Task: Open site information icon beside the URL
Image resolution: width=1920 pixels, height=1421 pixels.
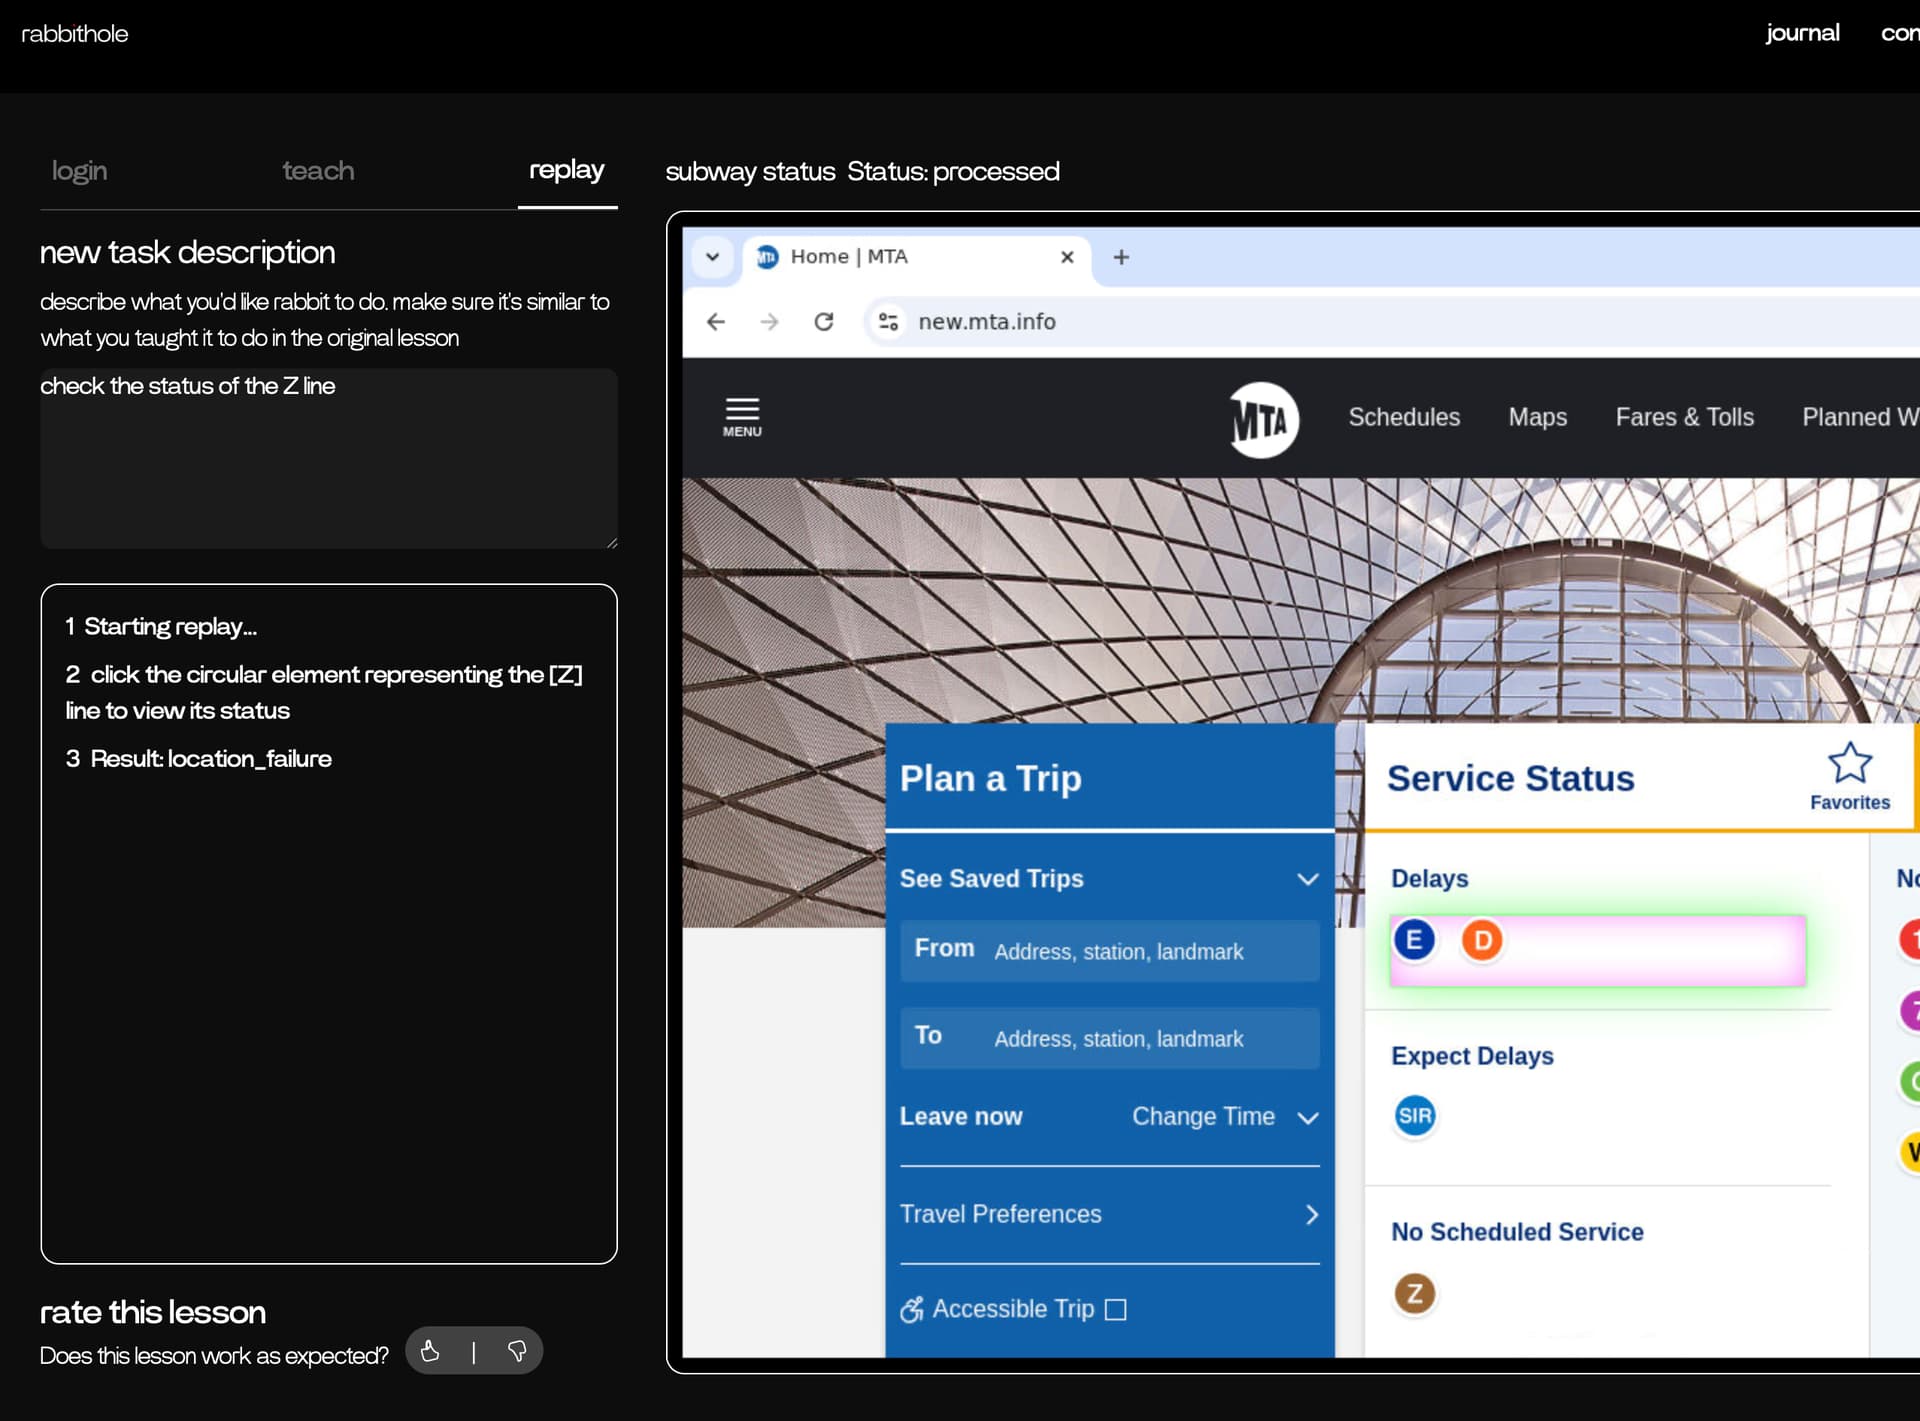Action: click(888, 322)
